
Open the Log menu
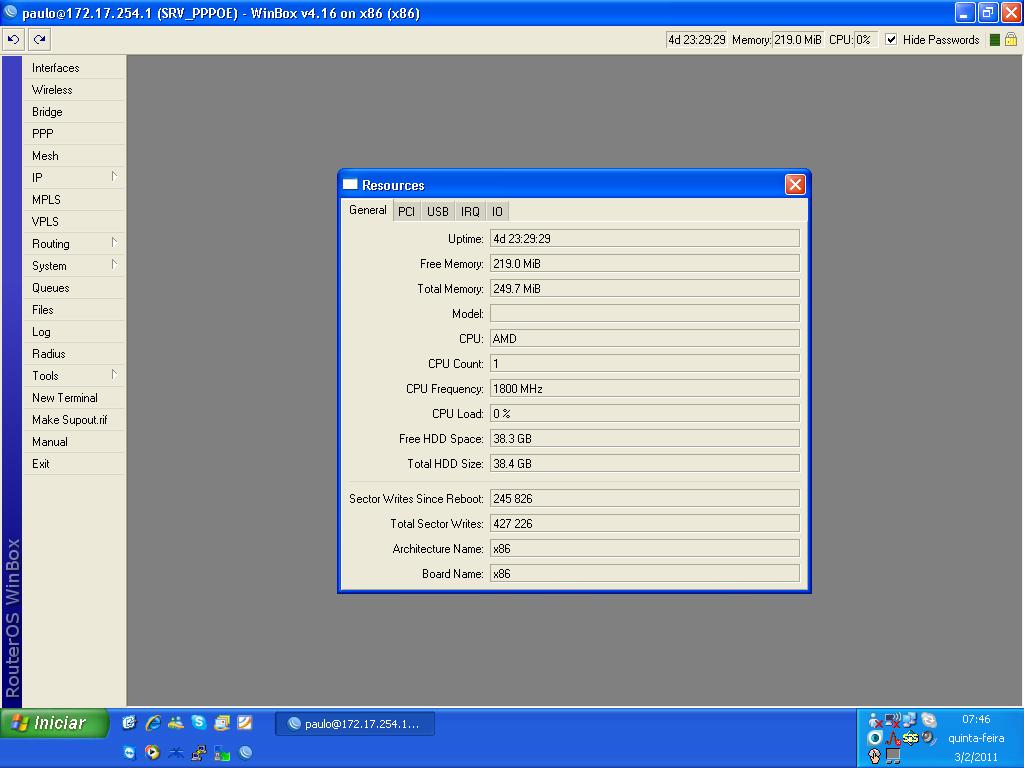click(74, 332)
